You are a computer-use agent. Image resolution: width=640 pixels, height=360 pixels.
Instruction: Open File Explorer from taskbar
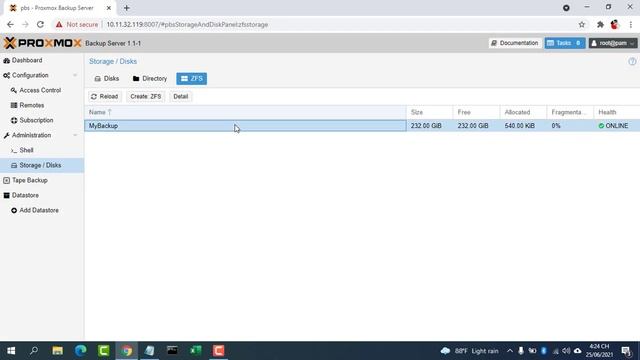point(57,351)
